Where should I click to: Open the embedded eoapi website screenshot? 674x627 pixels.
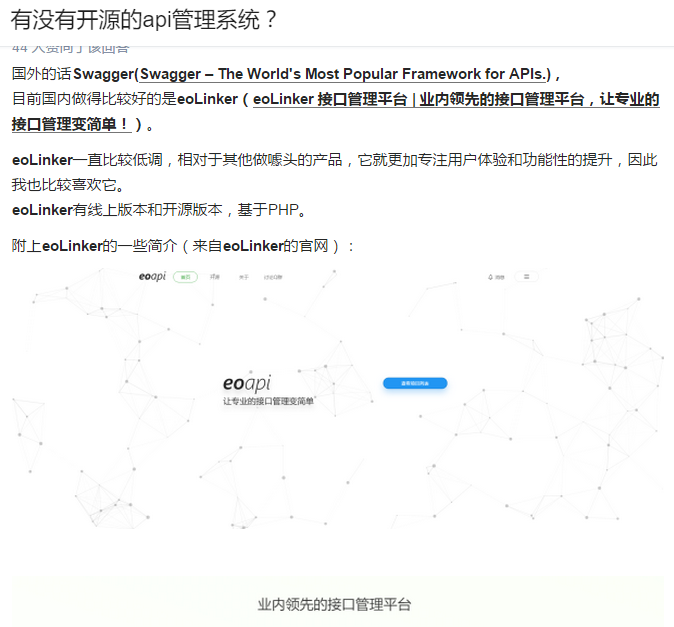337,400
